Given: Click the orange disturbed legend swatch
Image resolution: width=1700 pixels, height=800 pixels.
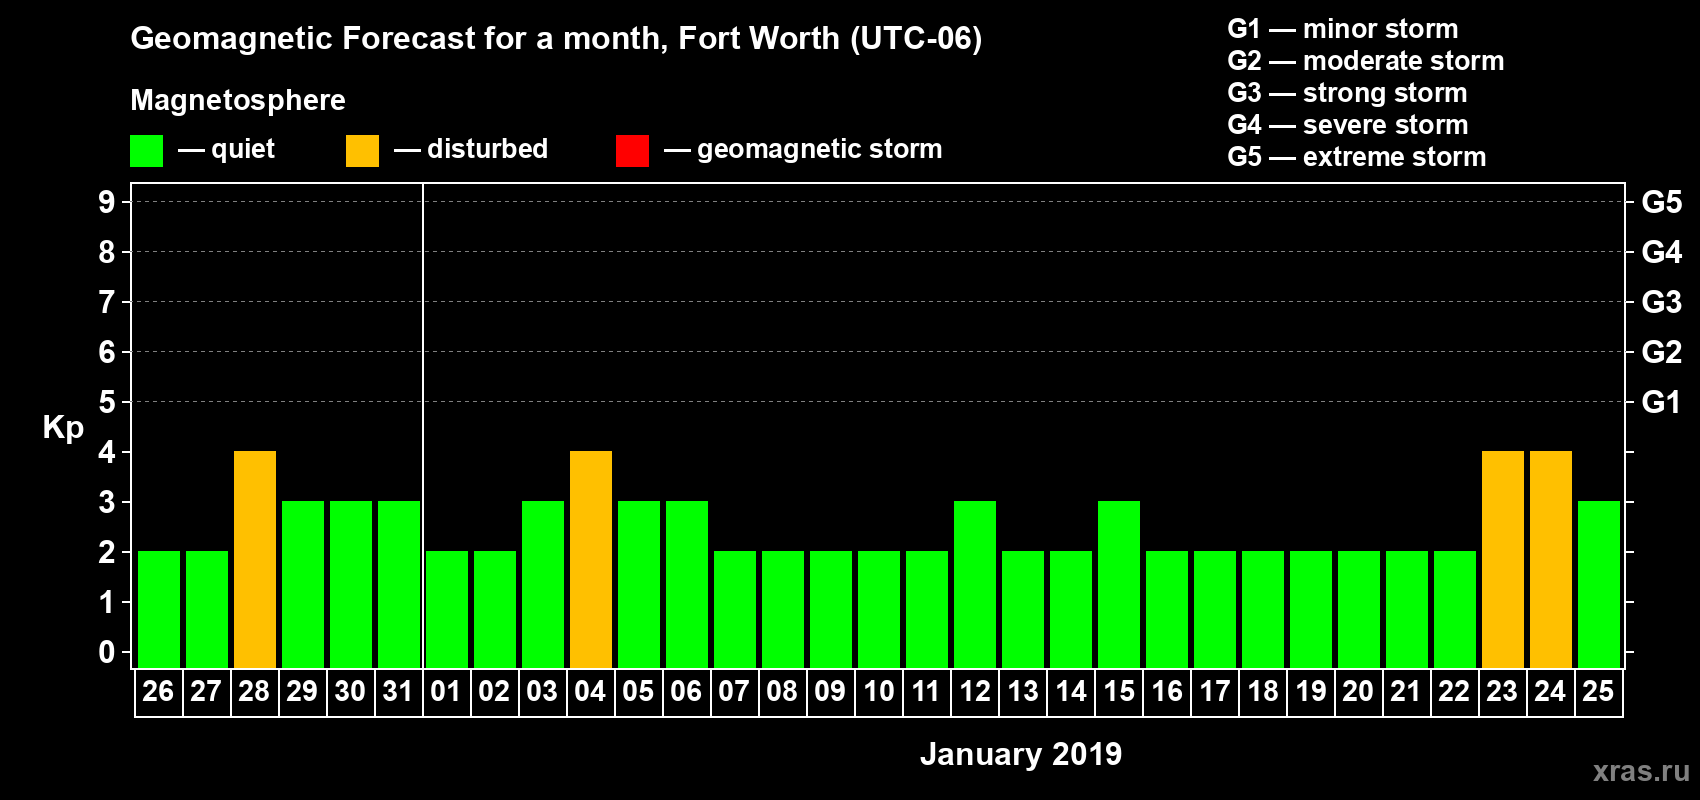Looking at the screenshot, I should coord(362,151).
